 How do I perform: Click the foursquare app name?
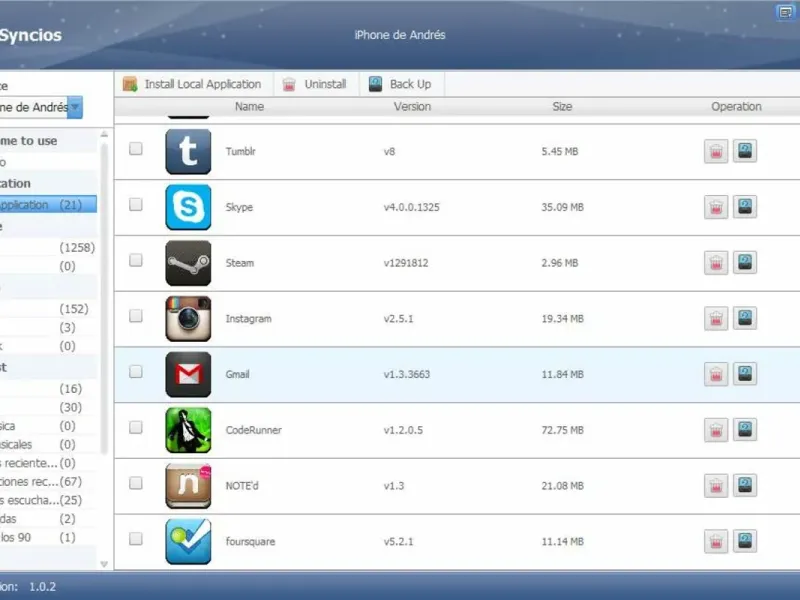(x=250, y=542)
